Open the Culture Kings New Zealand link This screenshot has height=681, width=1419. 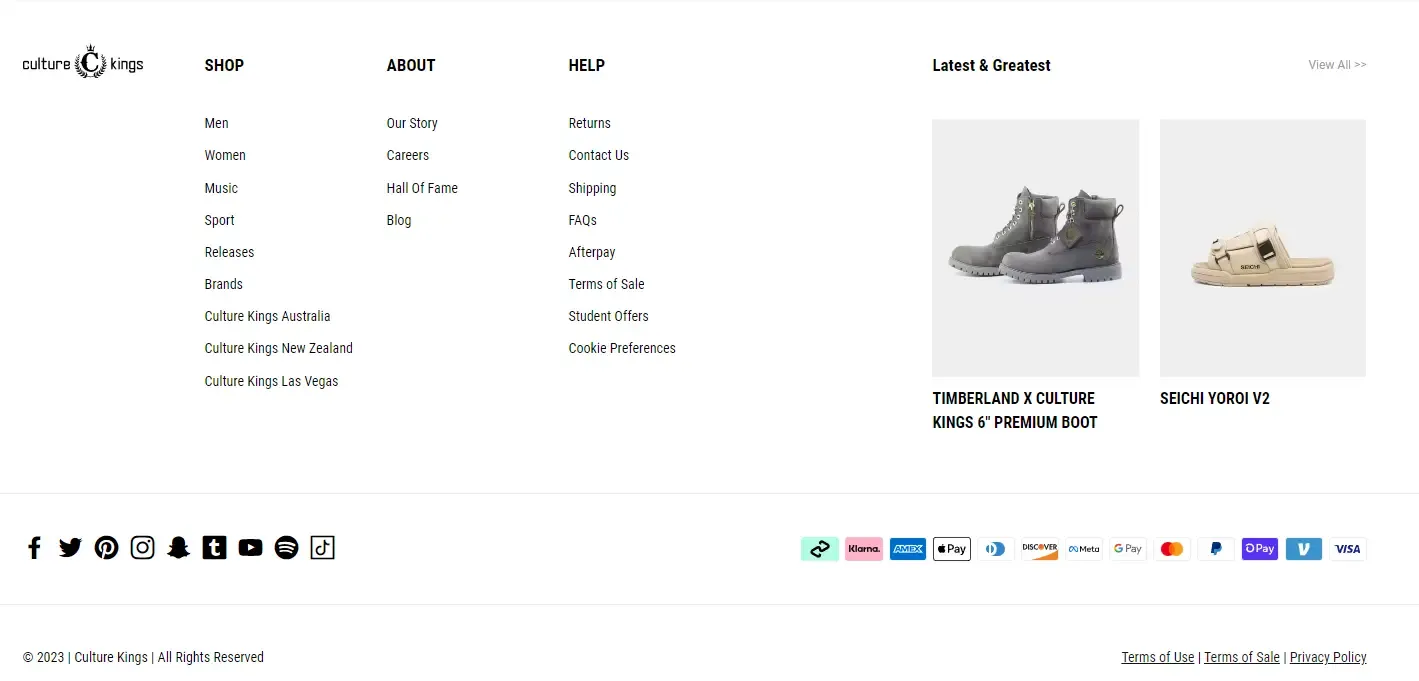[278, 348]
